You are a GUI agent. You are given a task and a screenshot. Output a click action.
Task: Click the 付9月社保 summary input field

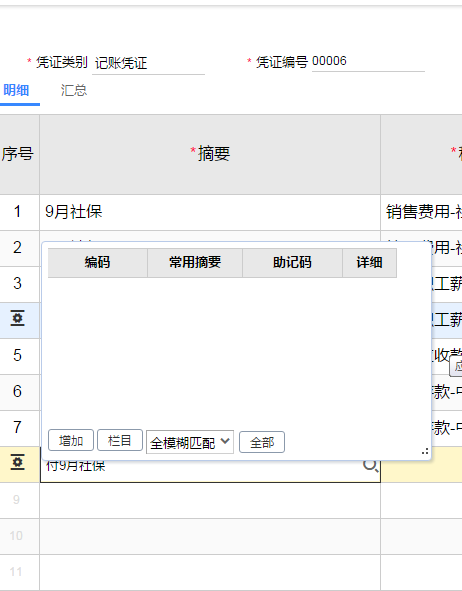[x=210, y=467]
